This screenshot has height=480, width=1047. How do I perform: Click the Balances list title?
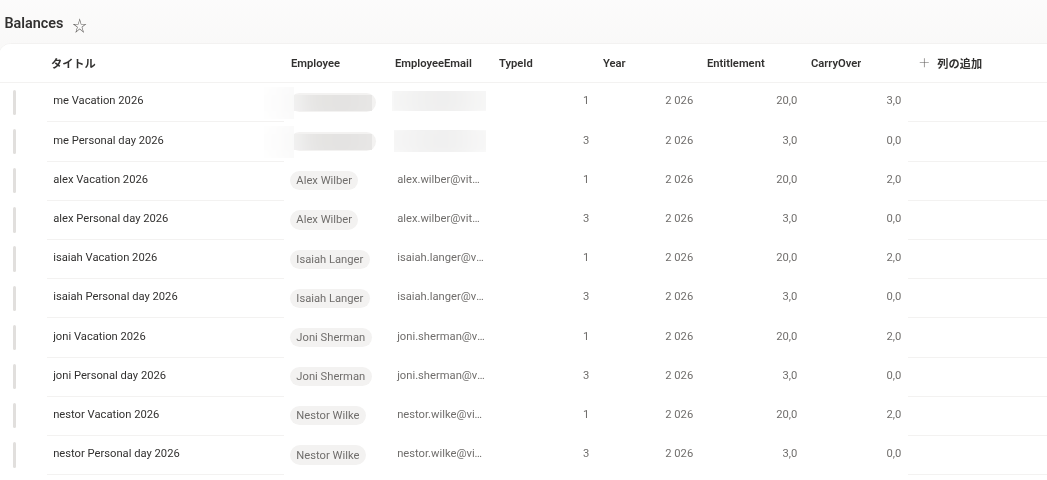click(33, 23)
